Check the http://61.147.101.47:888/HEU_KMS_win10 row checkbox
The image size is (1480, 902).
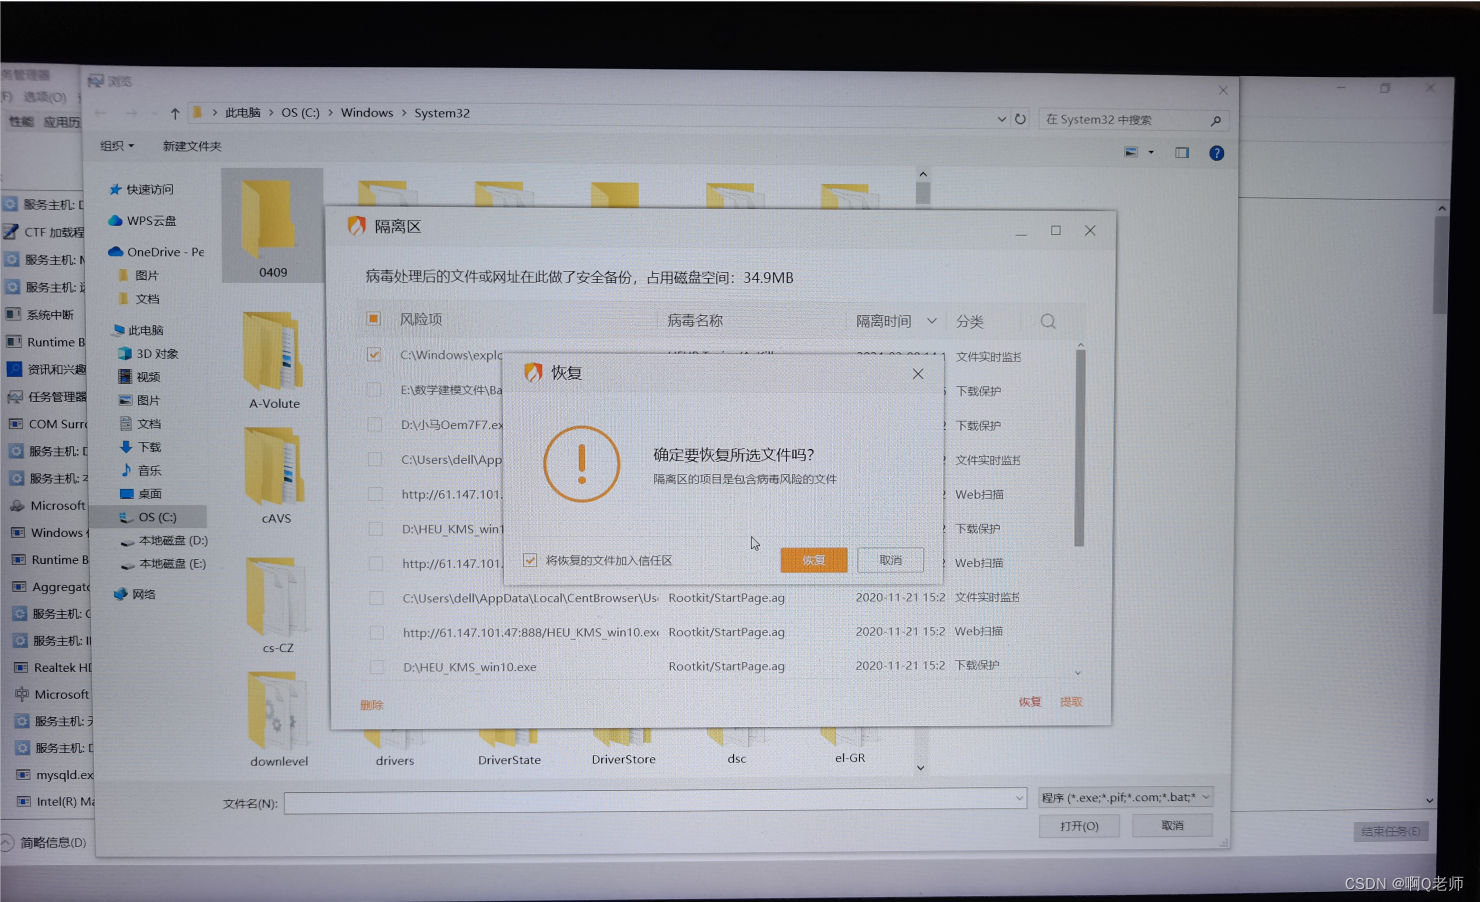376,632
